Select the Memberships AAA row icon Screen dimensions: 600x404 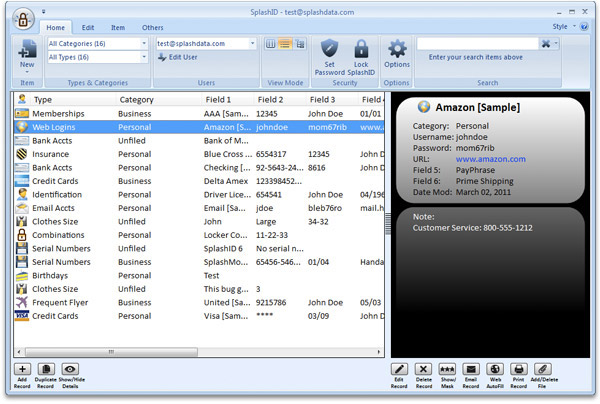[x=22, y=114]
